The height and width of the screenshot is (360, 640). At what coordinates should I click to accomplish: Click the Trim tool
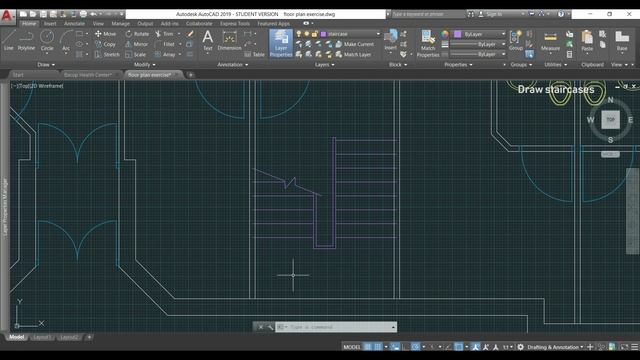[164, 34]
